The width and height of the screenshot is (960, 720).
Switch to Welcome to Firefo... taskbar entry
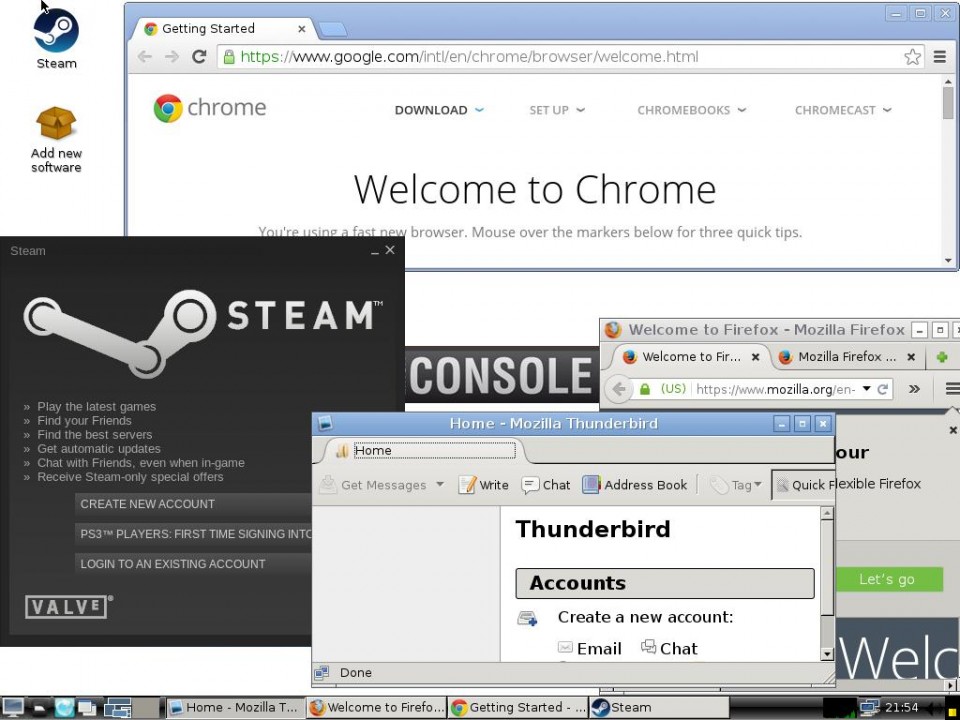(x=377, y=708)
